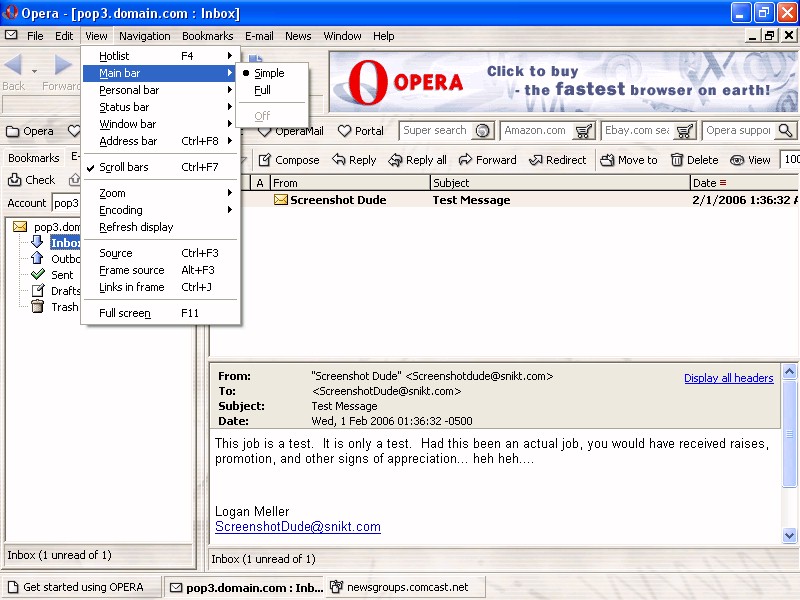
Task: Choose Full screen from View menu
Action: click(160, 313)
